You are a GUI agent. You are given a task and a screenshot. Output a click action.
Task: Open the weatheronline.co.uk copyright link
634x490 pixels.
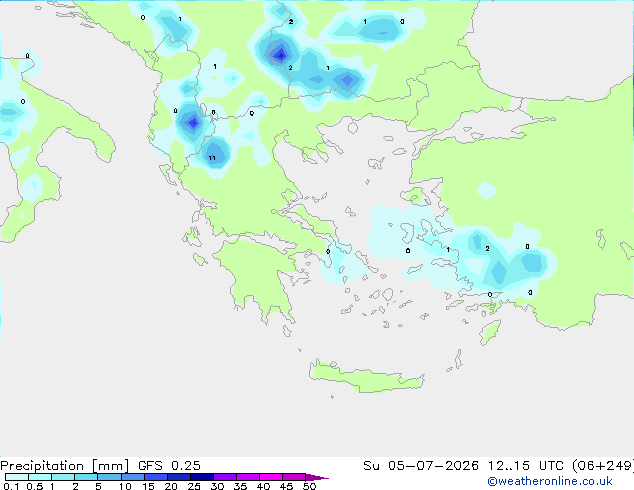[550, 481]
